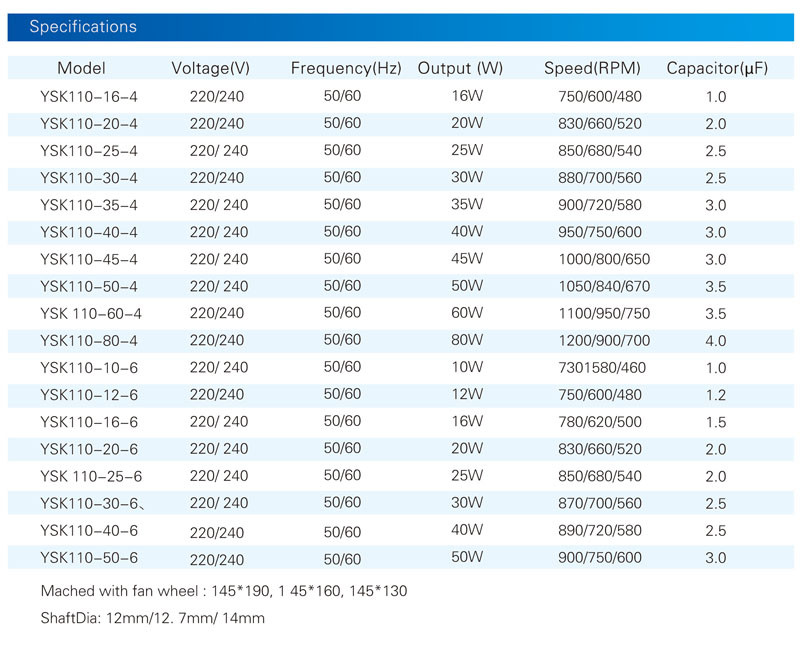Viewport: 800px width, 650px height.
Task: Click the Speed(RPM) column header
Action: click(x=592, y=69)
